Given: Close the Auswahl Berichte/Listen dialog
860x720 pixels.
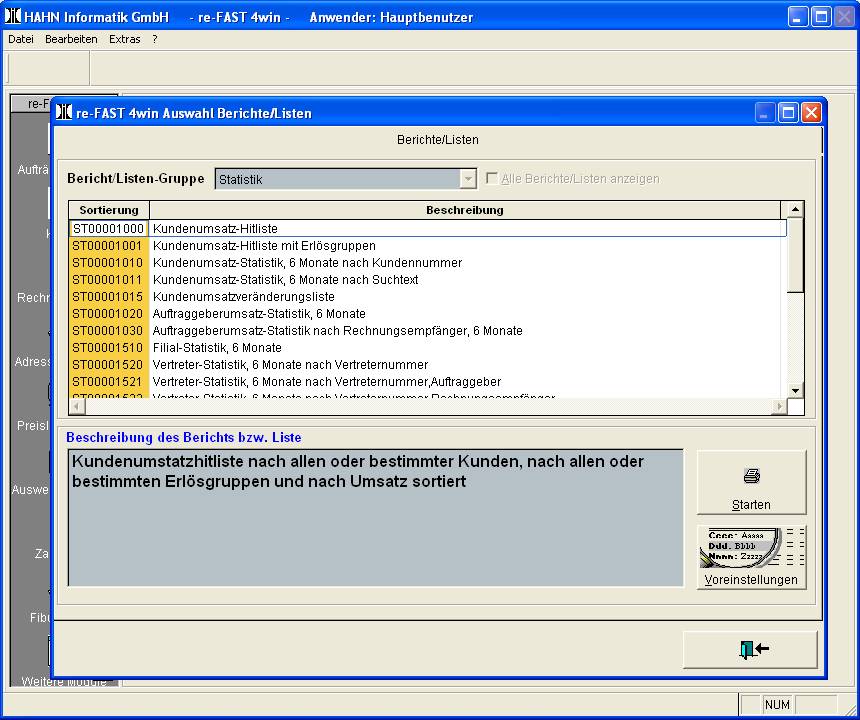Looking at the screenshot, I should [811, 113].
